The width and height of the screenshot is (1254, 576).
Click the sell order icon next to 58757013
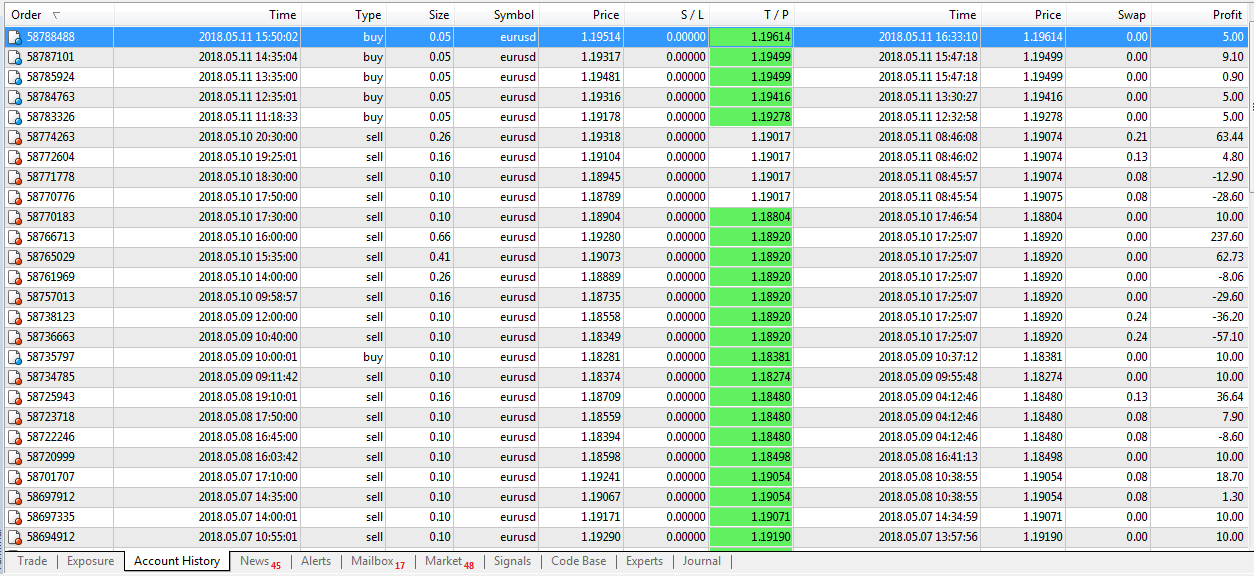(15, 297)
